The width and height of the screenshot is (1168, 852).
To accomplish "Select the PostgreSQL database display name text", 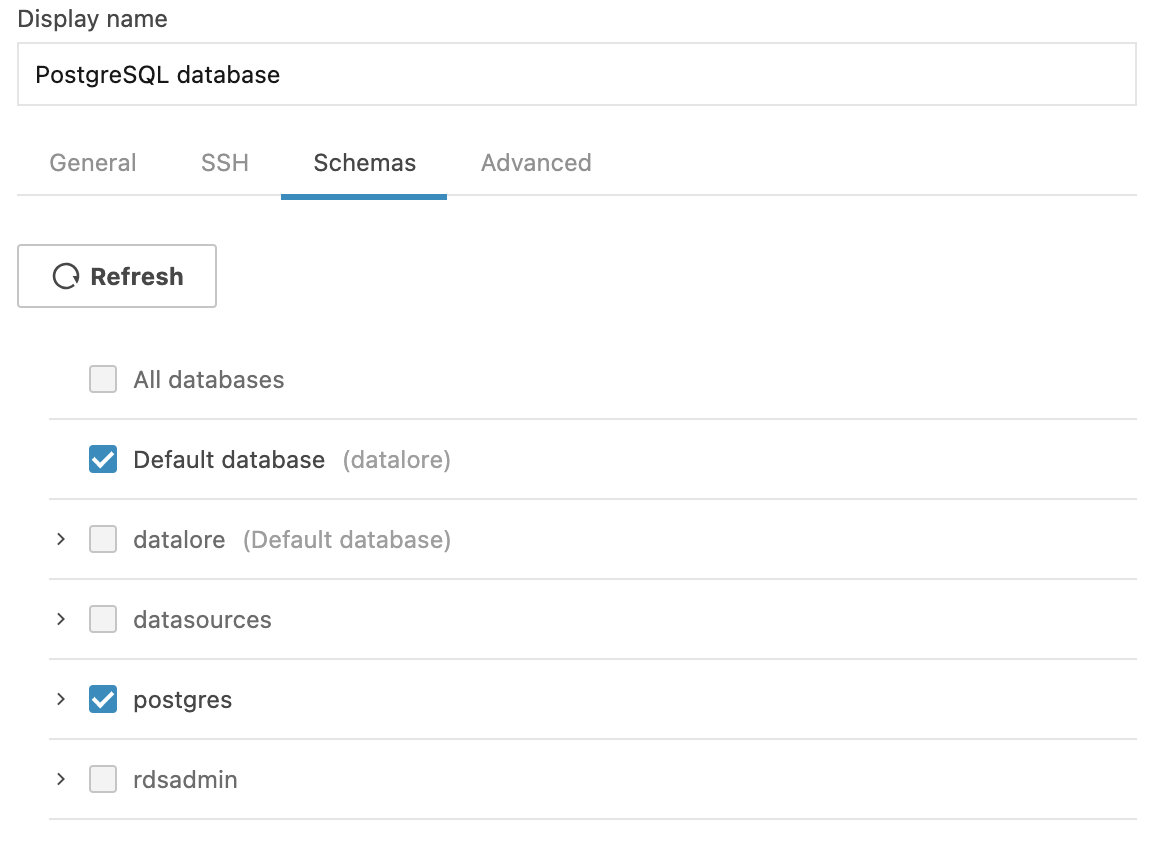I will (x=157, y=74).
